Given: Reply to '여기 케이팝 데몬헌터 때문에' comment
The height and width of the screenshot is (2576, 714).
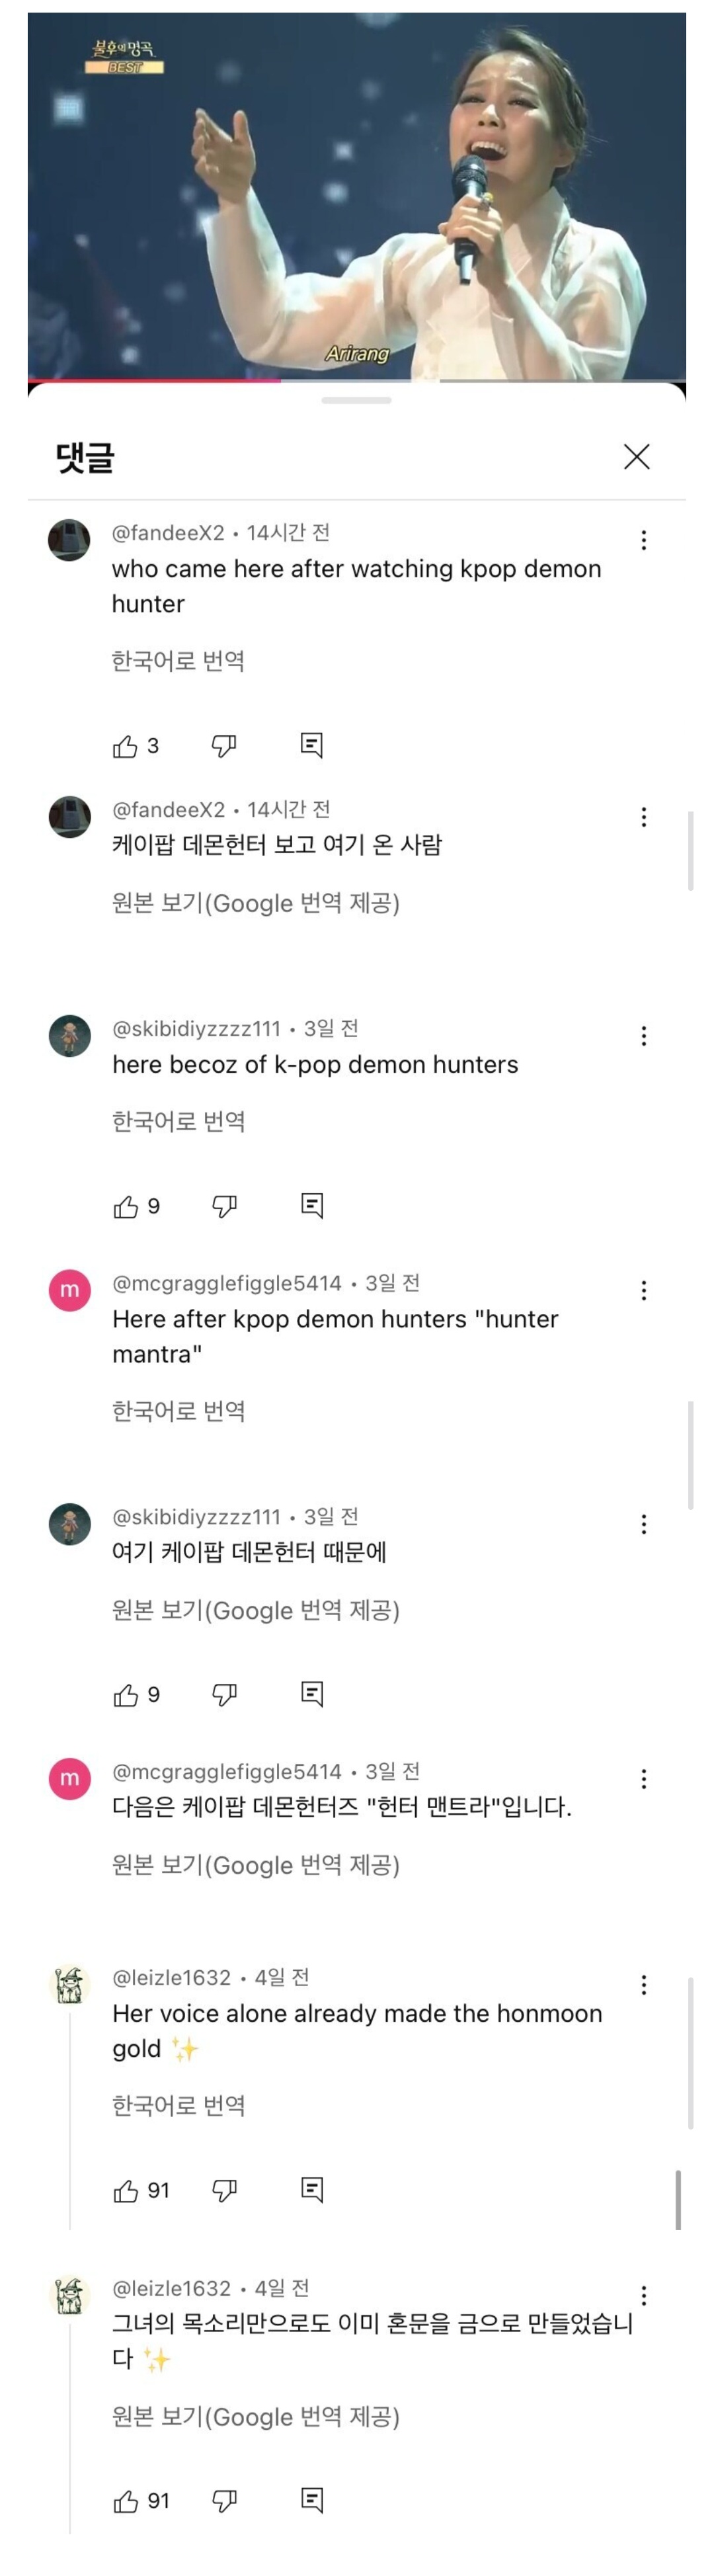Looking at the screenshot, I should click(312, 1694).
